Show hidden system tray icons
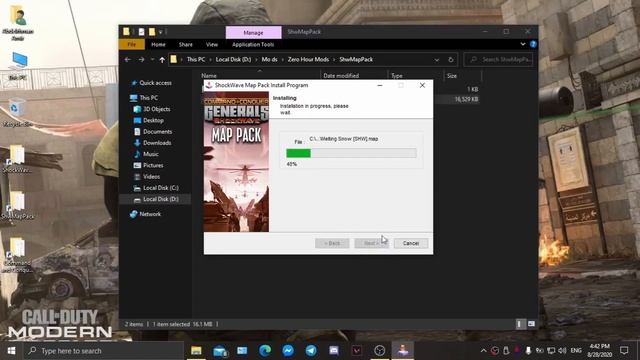Screen dimensions: 640x360 483,350
